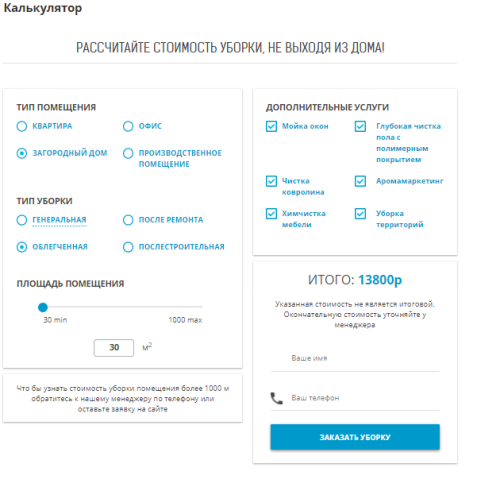Toggle the Аромамаркетинг checkbox
Screen dimensions: 500x487
click(360, 181)
